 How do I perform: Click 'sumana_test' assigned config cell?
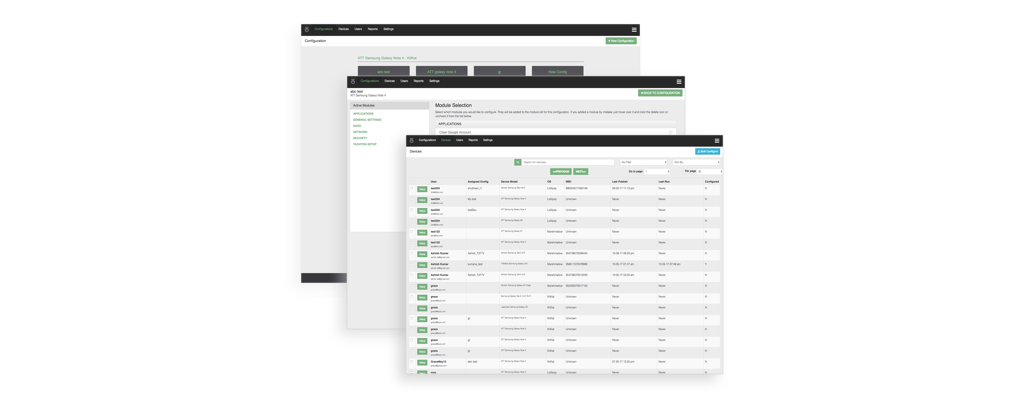point(475,264)
